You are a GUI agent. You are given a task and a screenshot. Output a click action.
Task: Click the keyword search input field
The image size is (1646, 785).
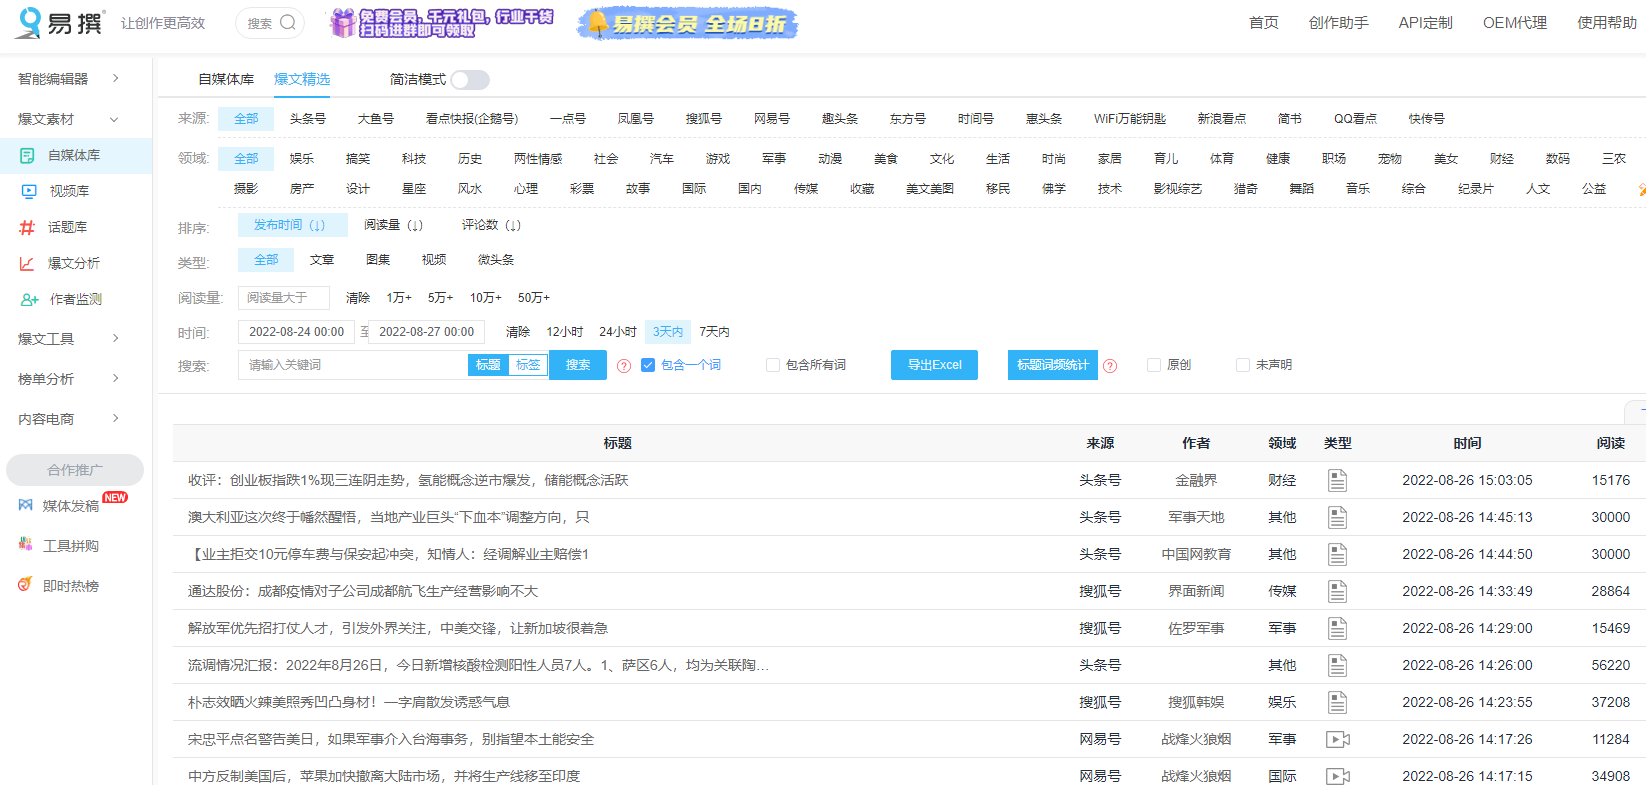[353, 365]
